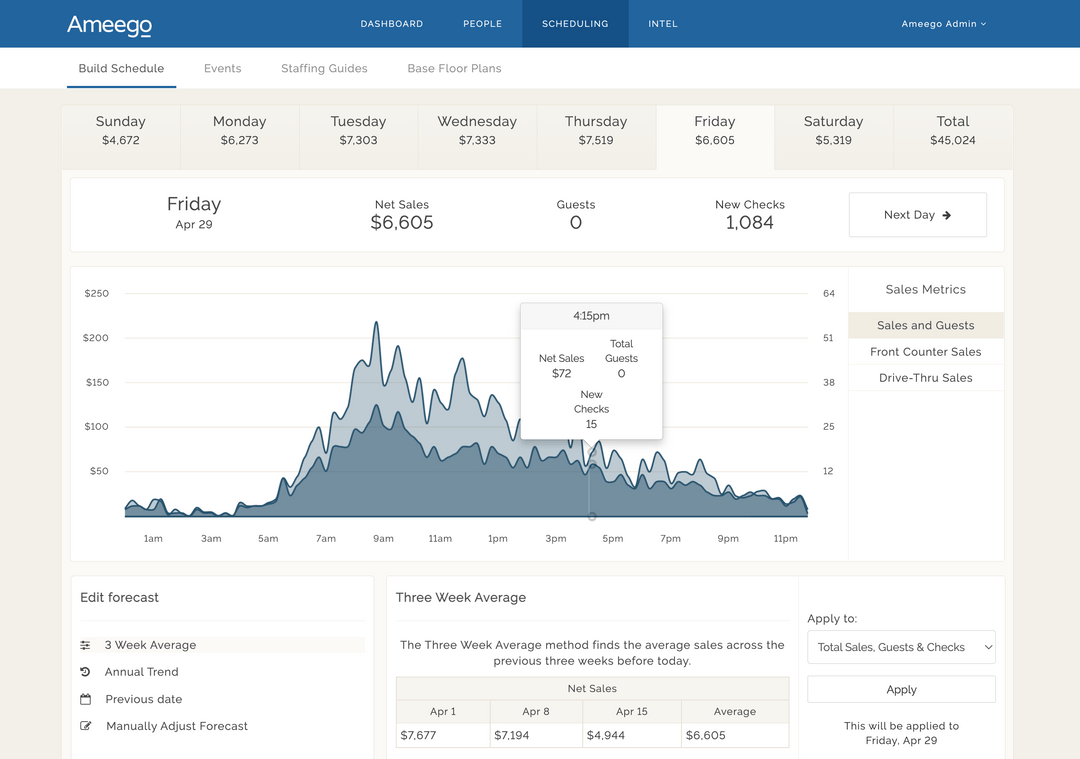Screen dimensions: 1080x759
Task: Choose the Annual Trend forecast method
Action: coord(141,672)
